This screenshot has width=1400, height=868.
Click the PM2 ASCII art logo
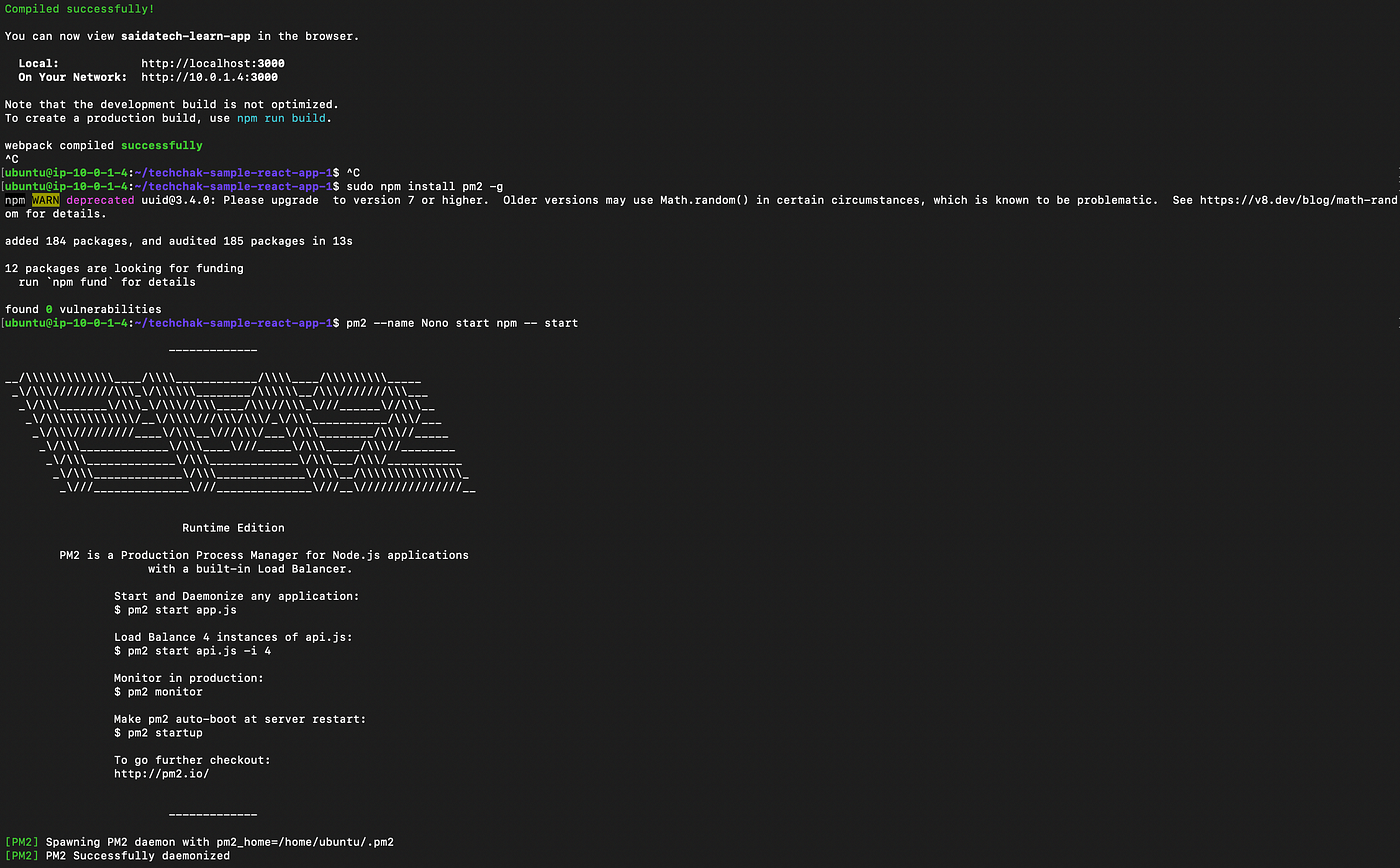point(240,434)
